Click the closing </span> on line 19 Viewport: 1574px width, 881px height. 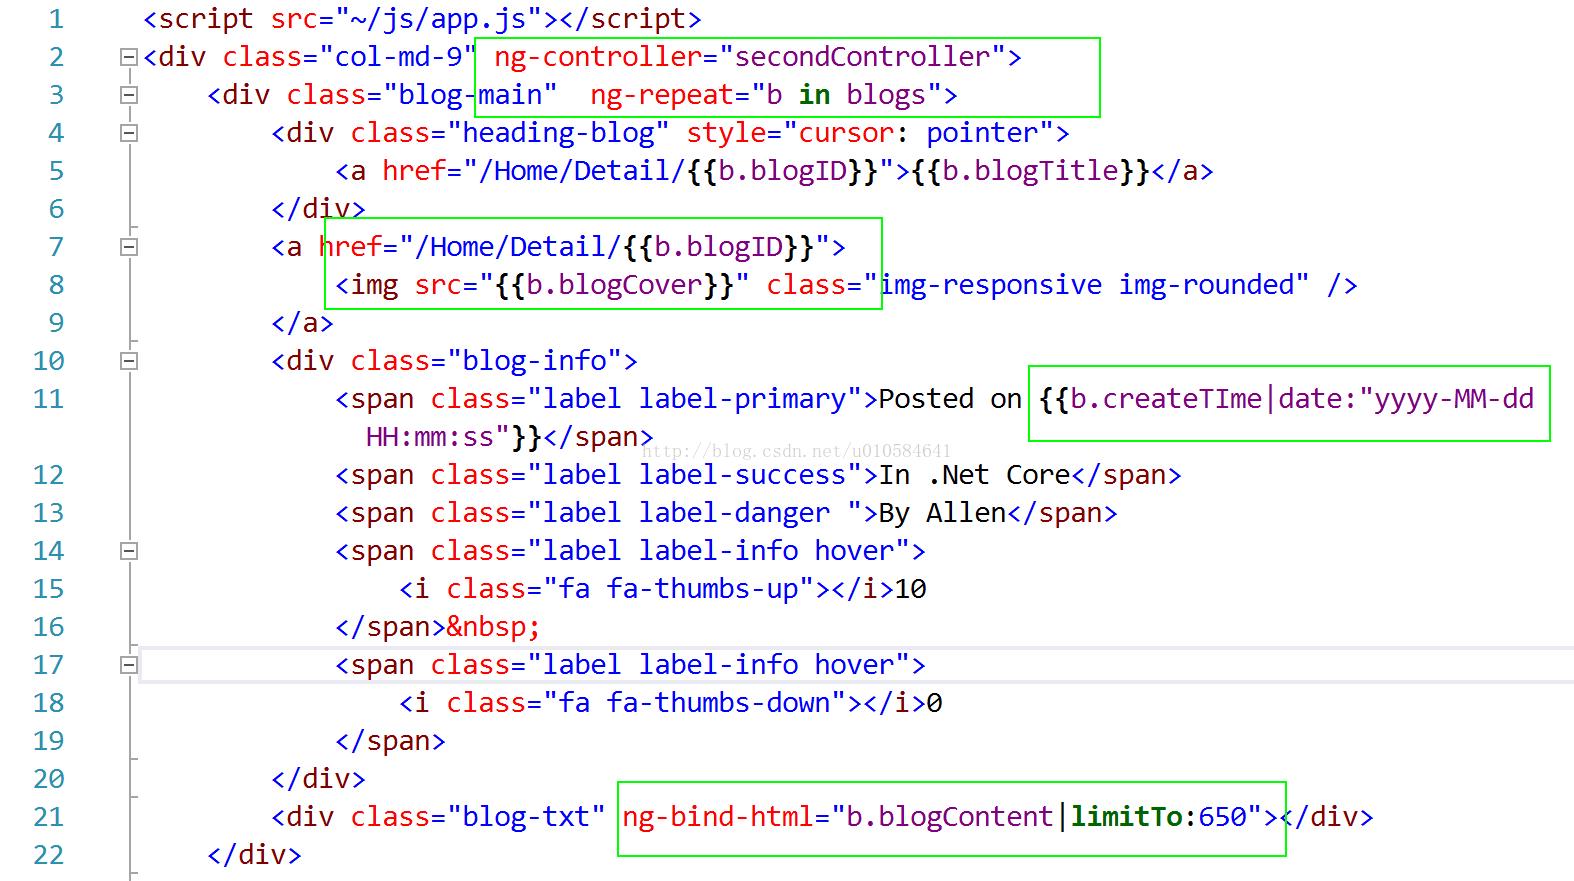(390, 741)
